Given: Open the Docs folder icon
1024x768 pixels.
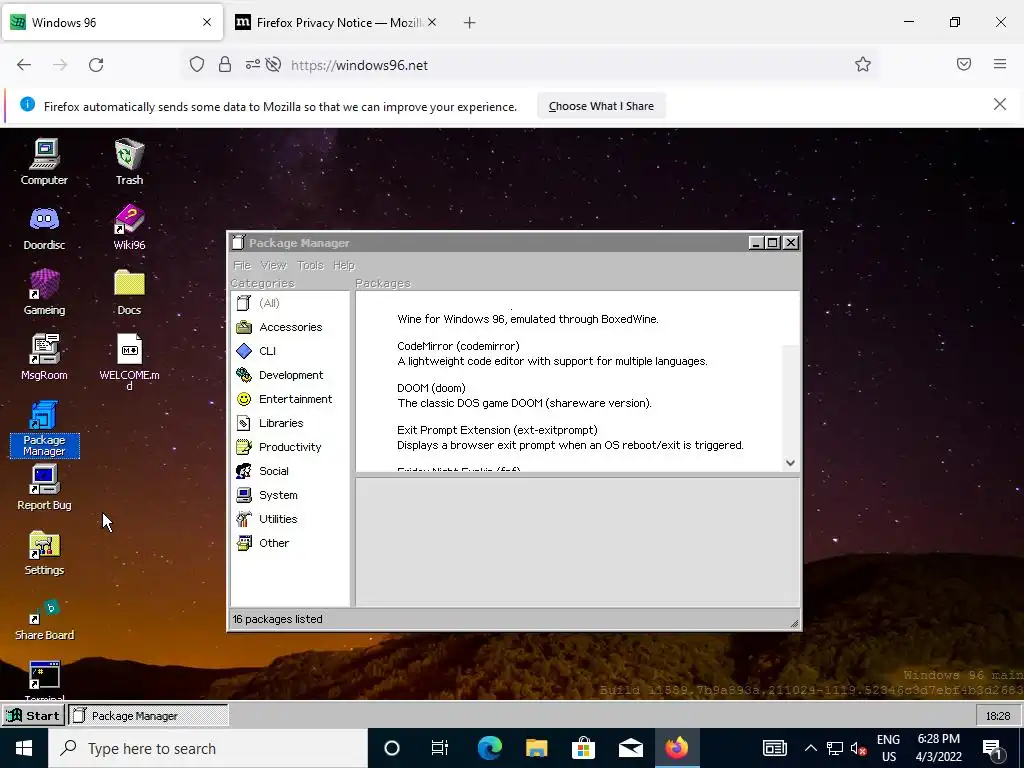Looking at the screenshot, I should 129,292.
